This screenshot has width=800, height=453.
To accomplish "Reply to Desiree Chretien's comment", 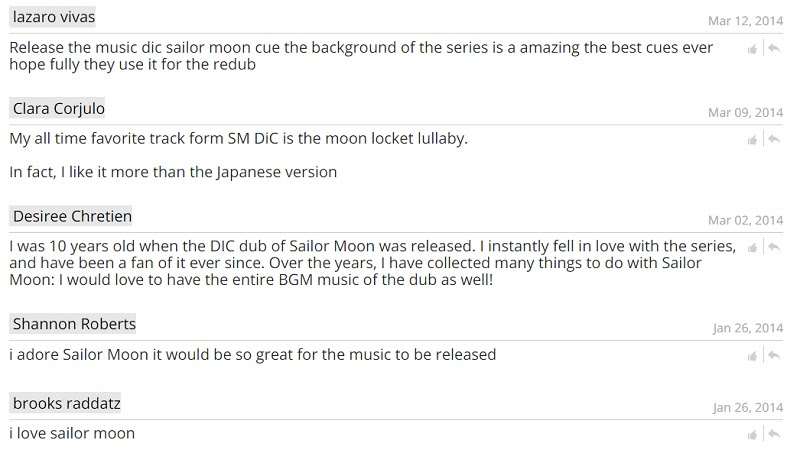I will click(774, 247).
